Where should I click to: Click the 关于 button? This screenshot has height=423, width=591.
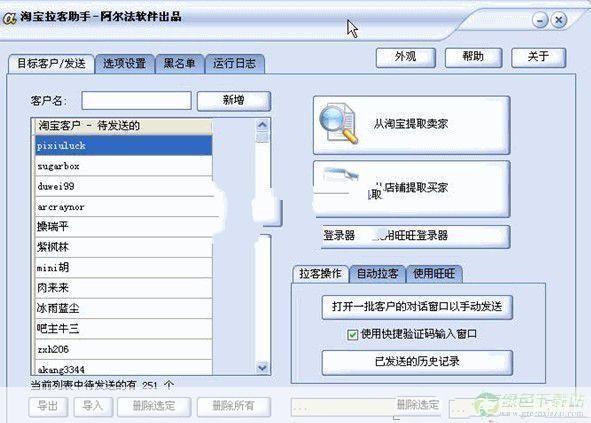(538, 57)
